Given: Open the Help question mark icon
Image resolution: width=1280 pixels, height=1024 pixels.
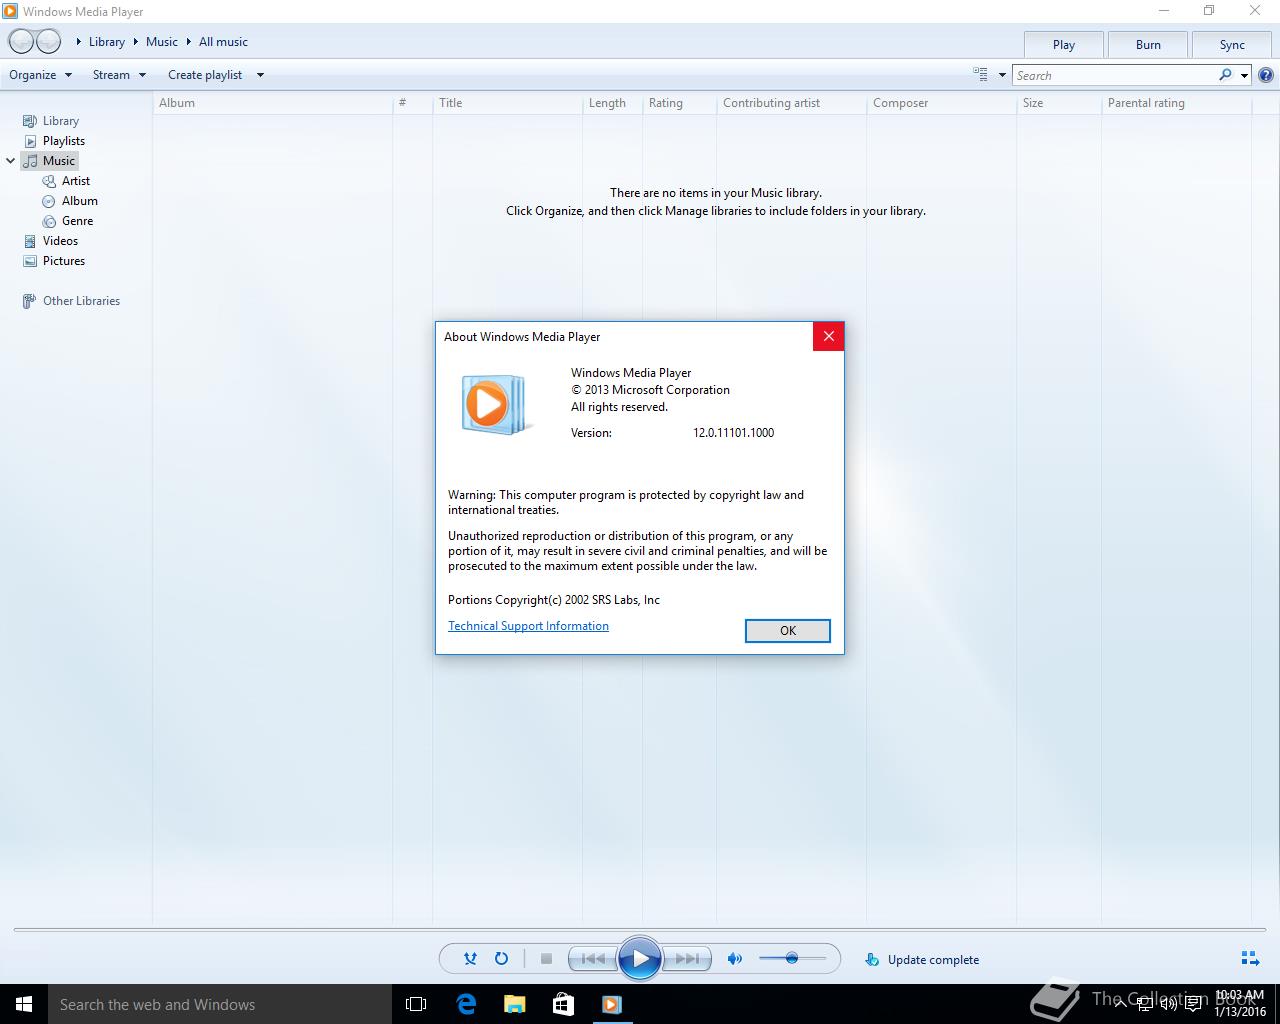Looking at the screenshot, I should point(1266,75).
